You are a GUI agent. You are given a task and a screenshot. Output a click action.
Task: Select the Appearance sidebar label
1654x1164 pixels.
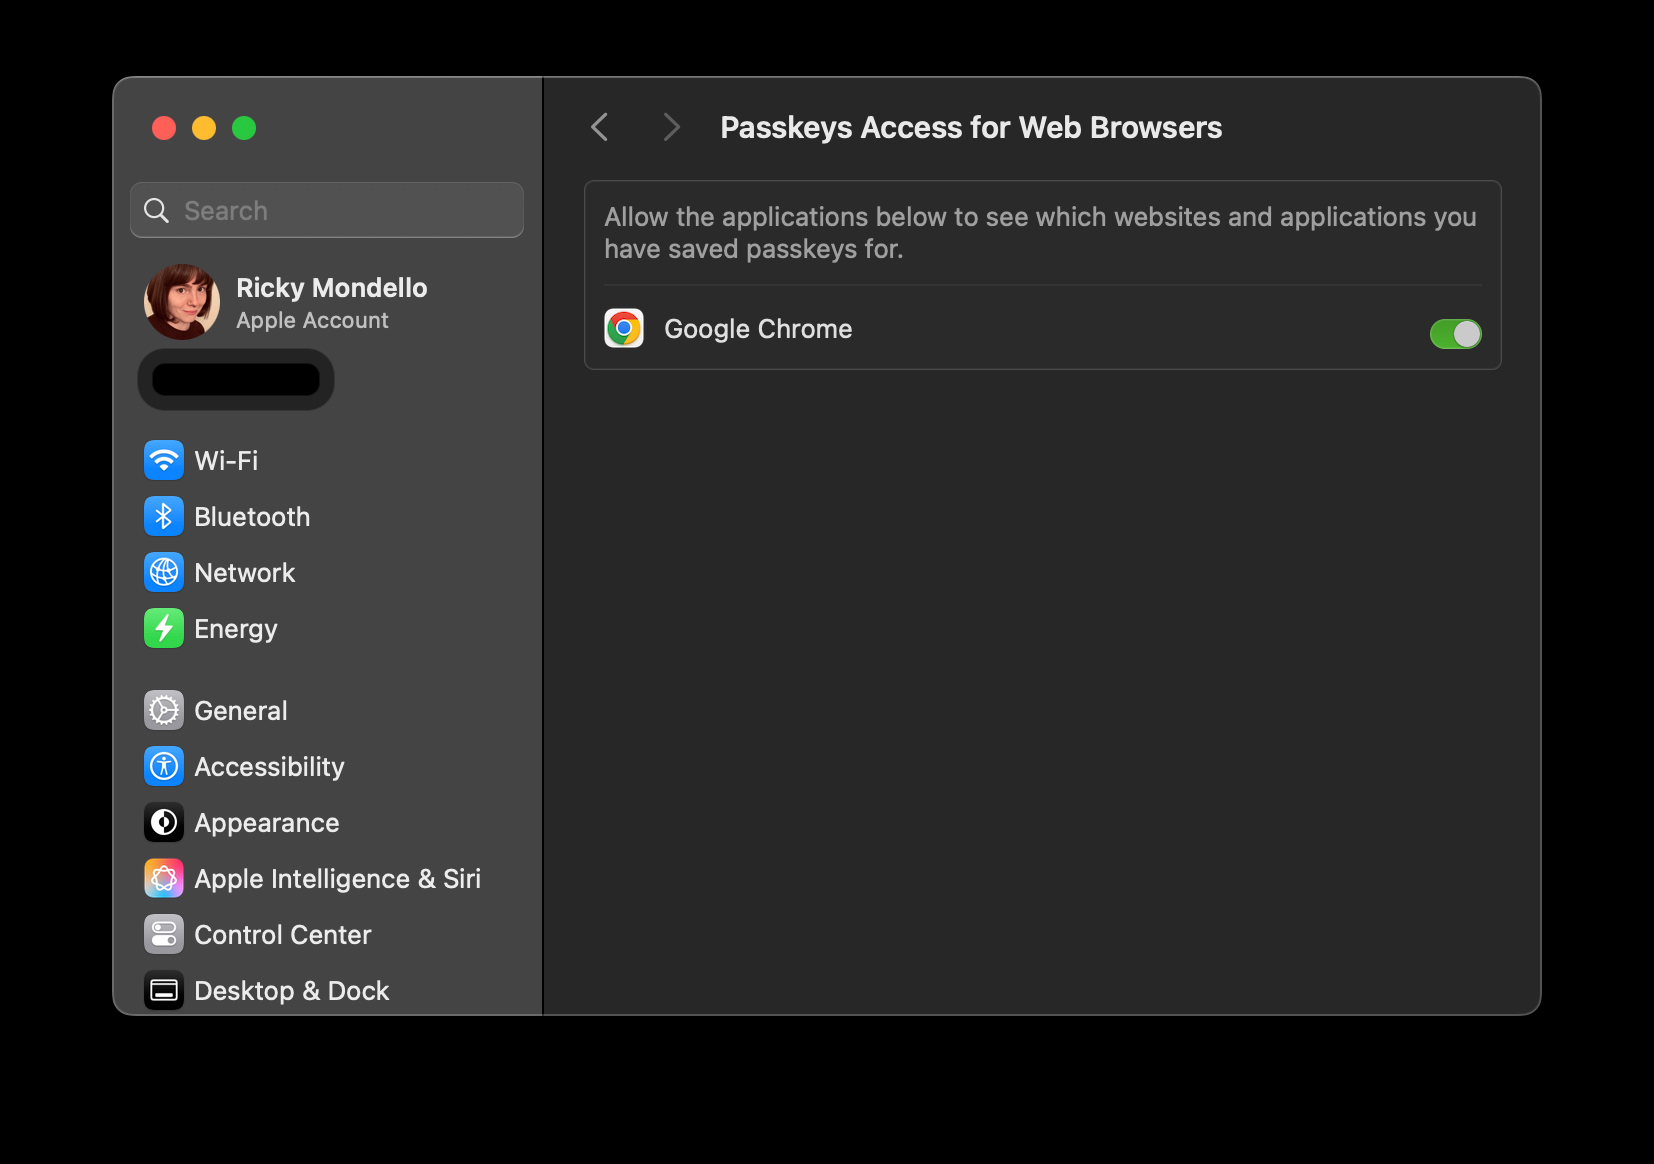tap(267, 822)
